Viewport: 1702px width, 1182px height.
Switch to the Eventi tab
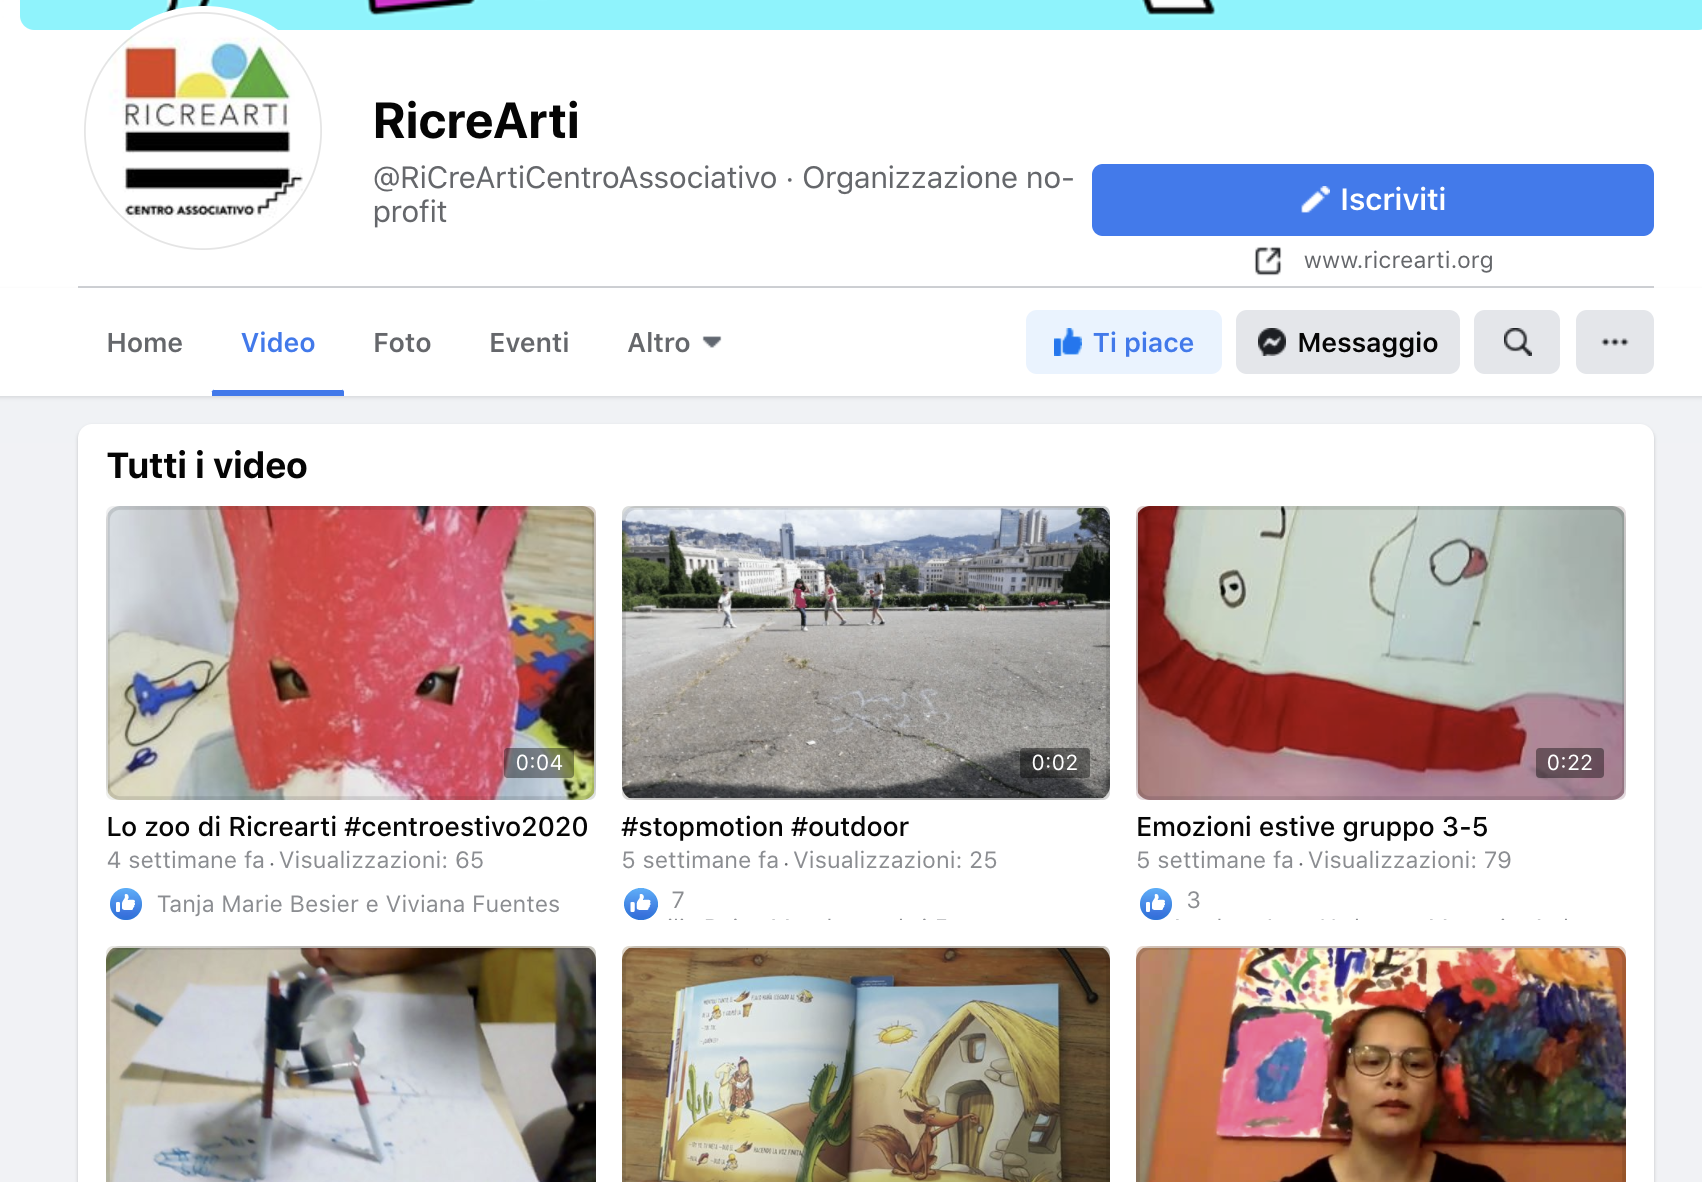point(529,343)
